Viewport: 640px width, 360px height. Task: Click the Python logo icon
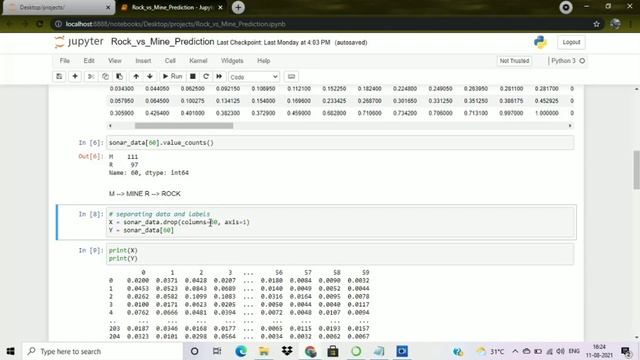[x=540, y=42]
